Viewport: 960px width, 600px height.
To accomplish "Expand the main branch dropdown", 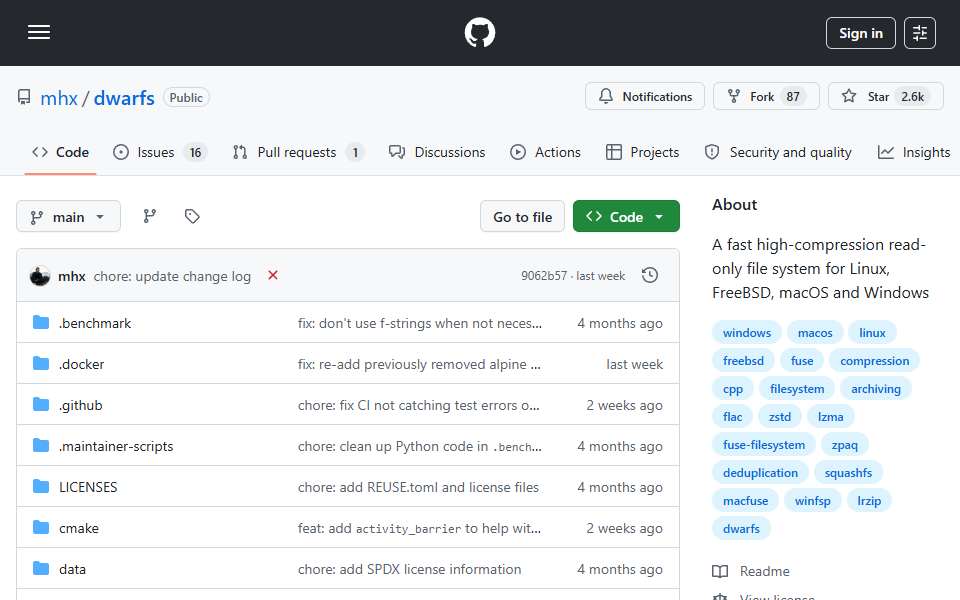I will 69,217.
